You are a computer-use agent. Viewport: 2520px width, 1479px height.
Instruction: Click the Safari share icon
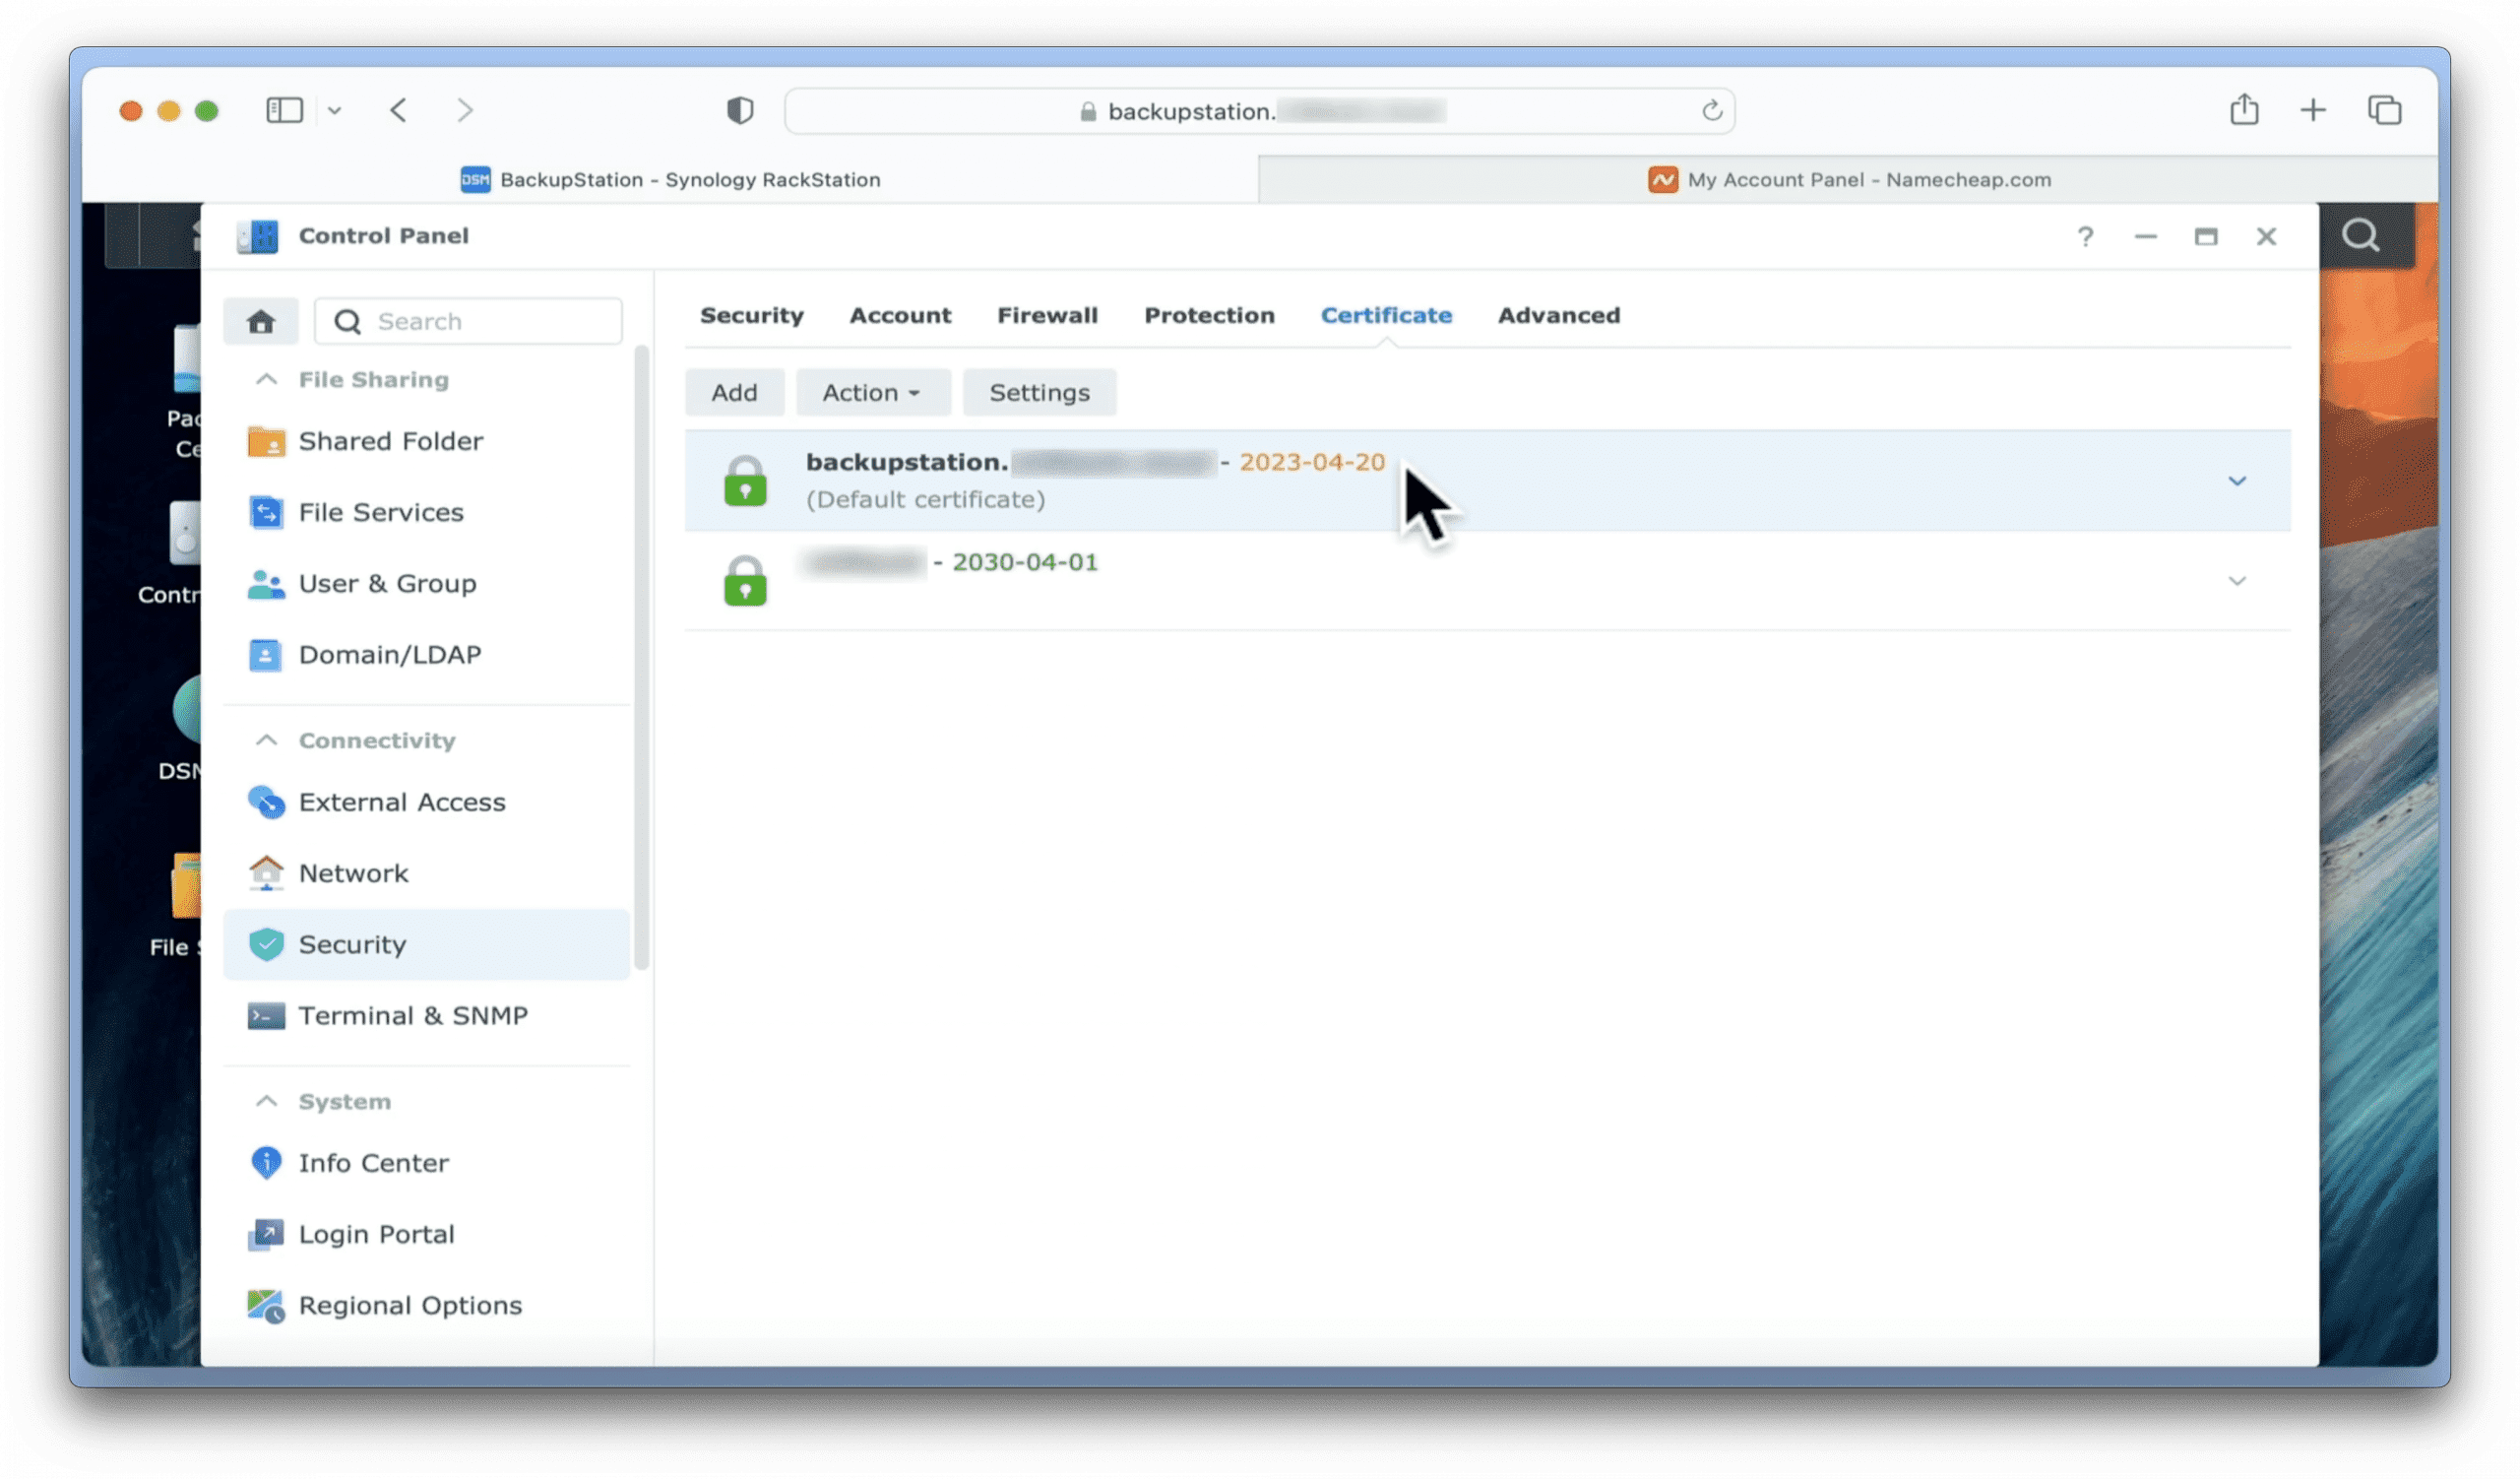tap(2244, 109)
